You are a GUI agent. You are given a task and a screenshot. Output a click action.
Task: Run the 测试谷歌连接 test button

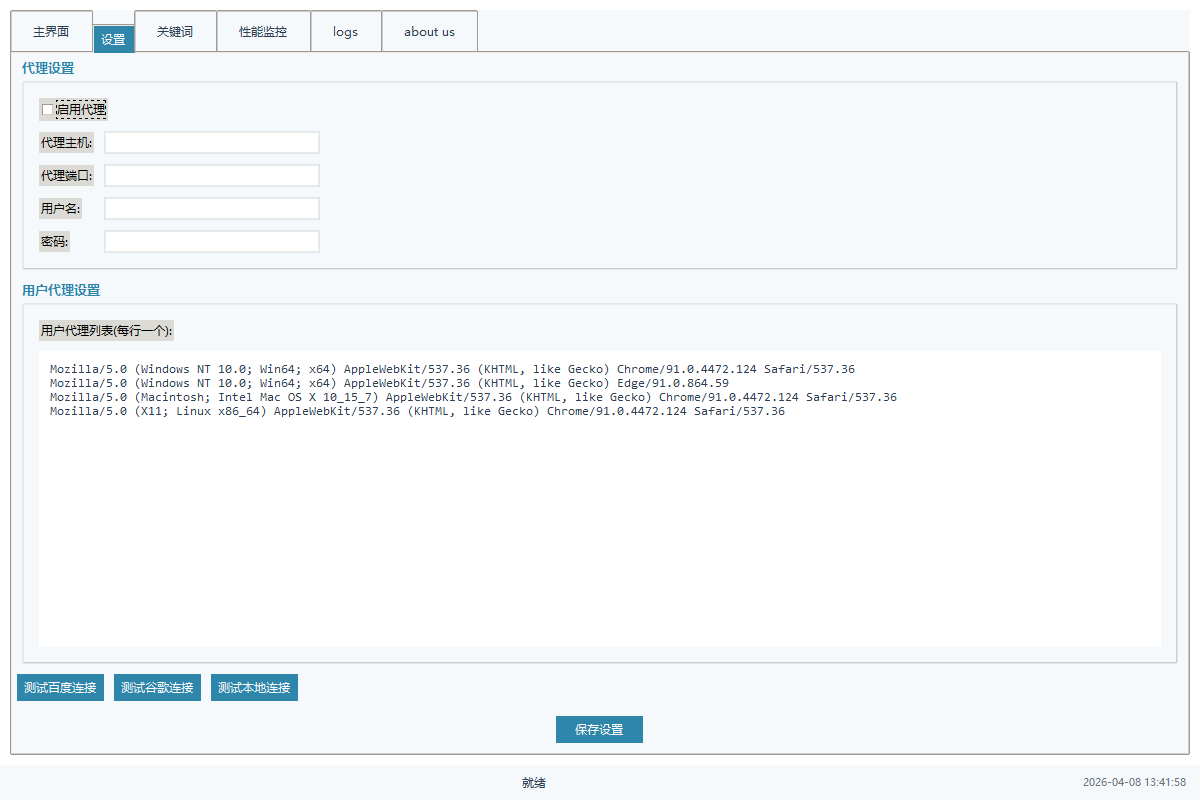pyautogui.click(x=157, y=688)
